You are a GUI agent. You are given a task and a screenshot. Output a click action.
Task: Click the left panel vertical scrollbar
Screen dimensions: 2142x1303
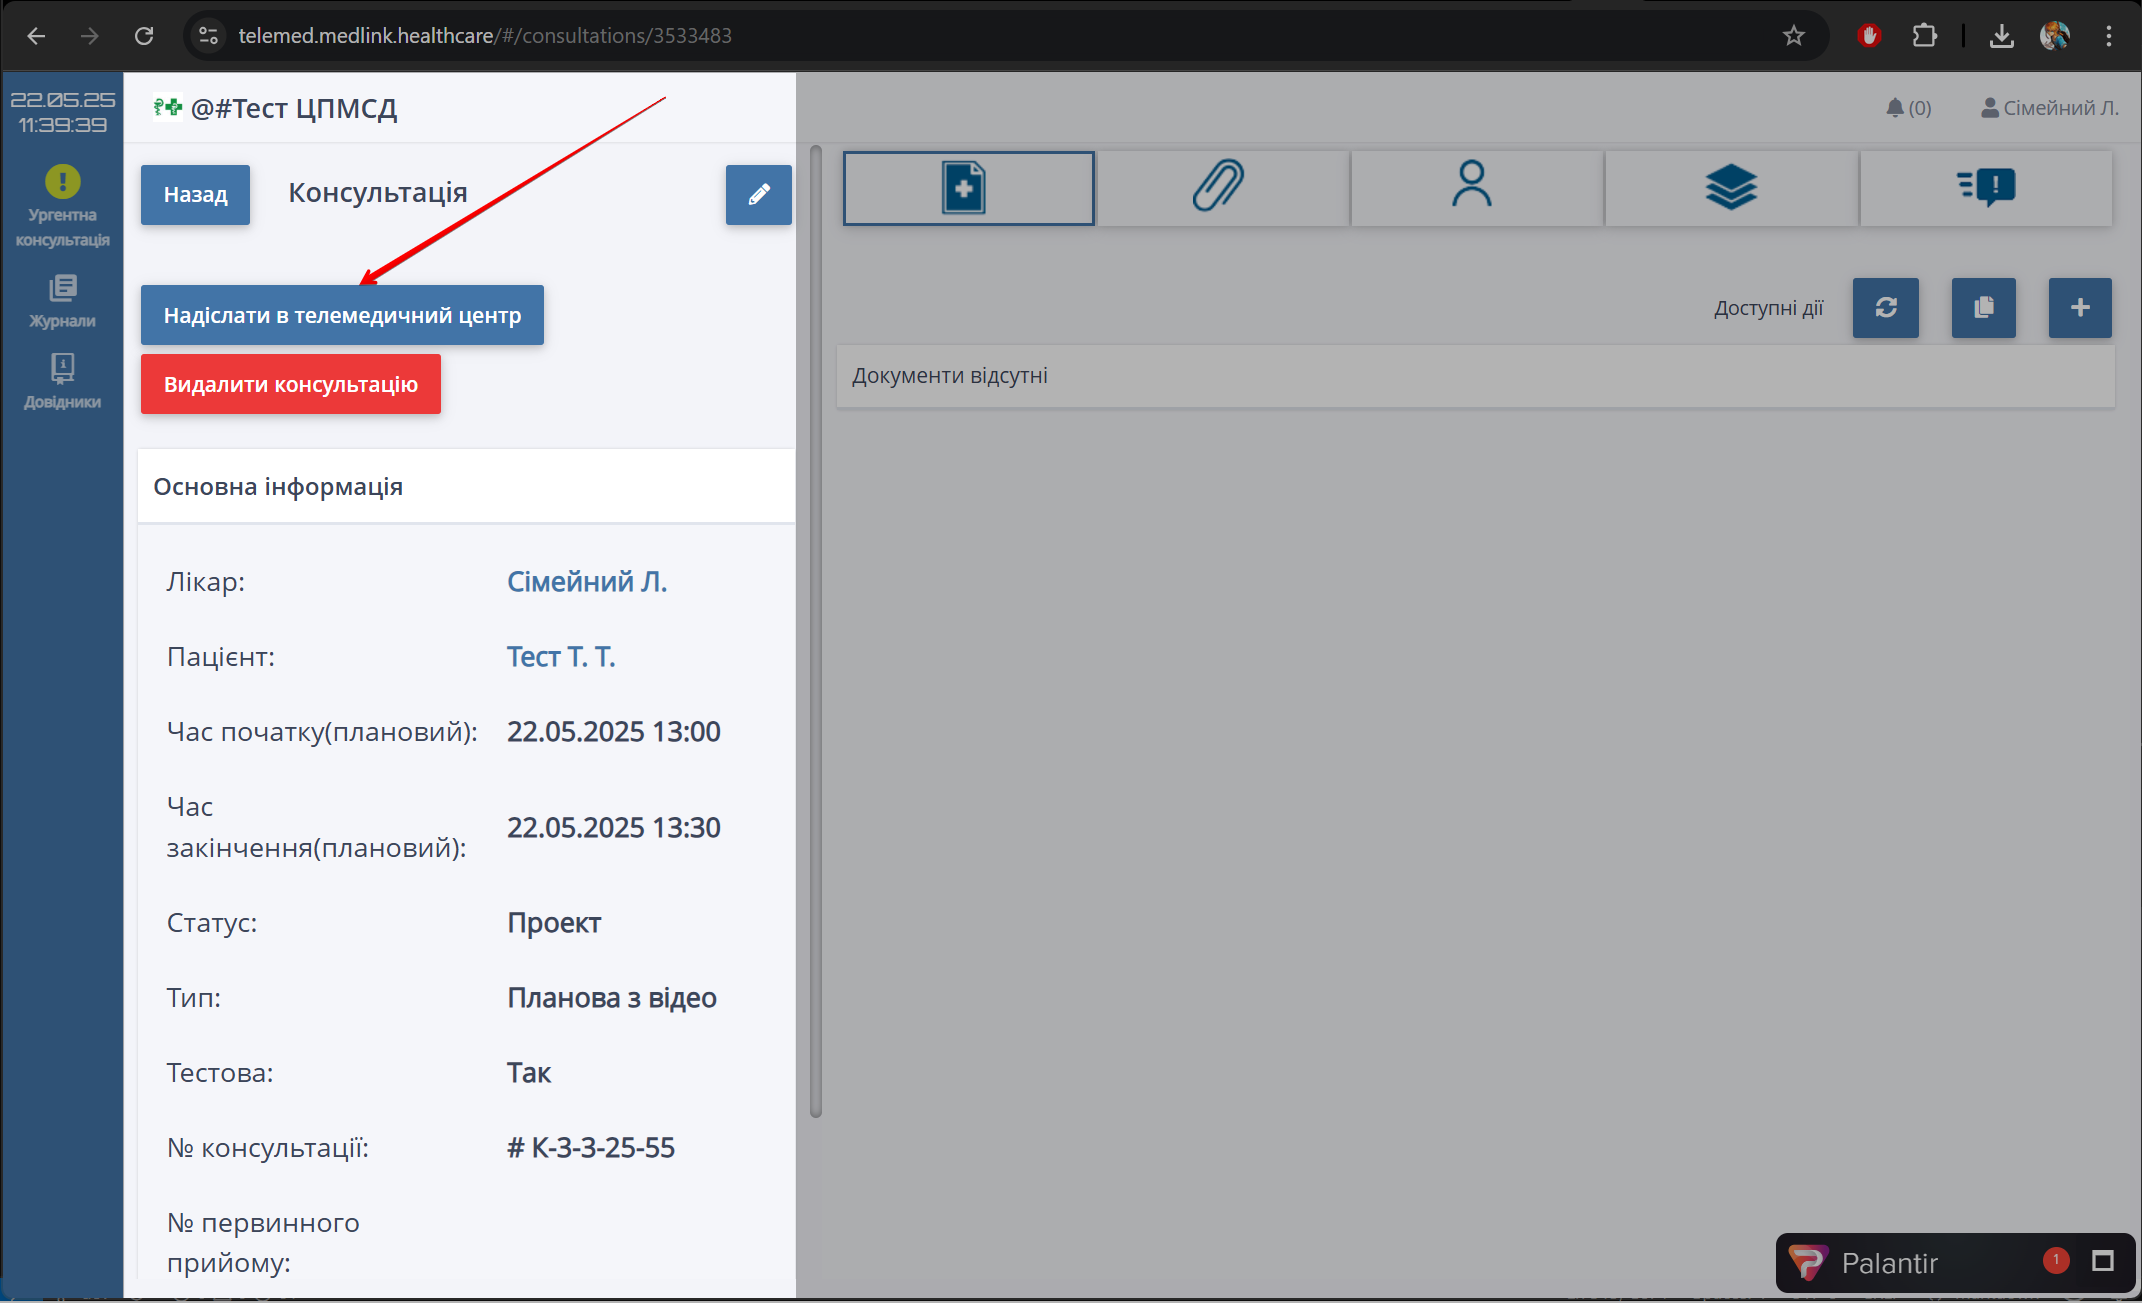[815, 630]
